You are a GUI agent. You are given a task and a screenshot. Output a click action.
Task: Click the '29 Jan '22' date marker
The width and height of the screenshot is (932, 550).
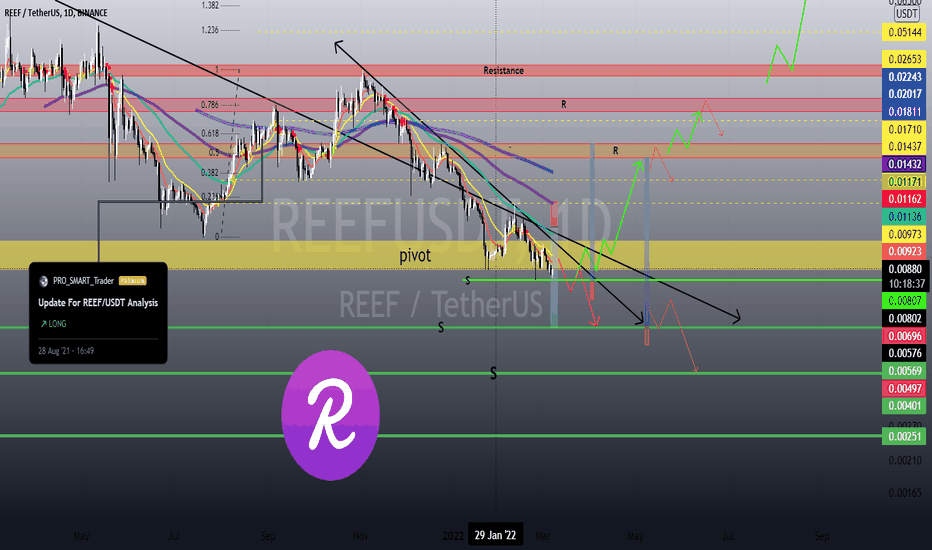(x=495, y=535)
